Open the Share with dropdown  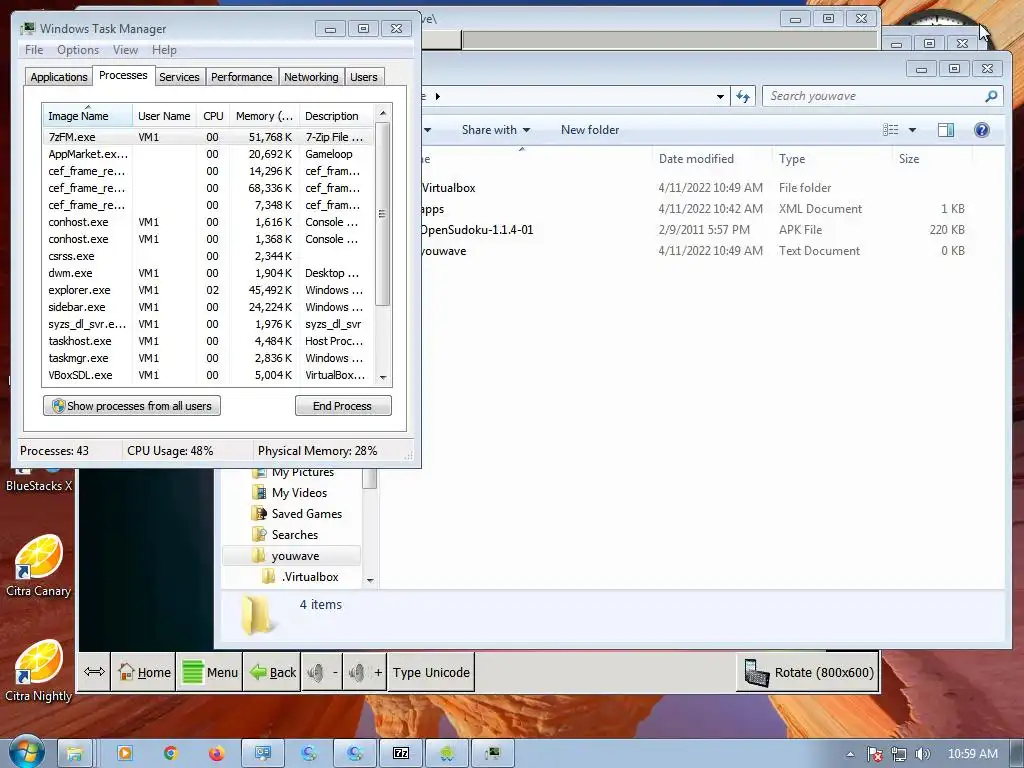tap(496, 130)
